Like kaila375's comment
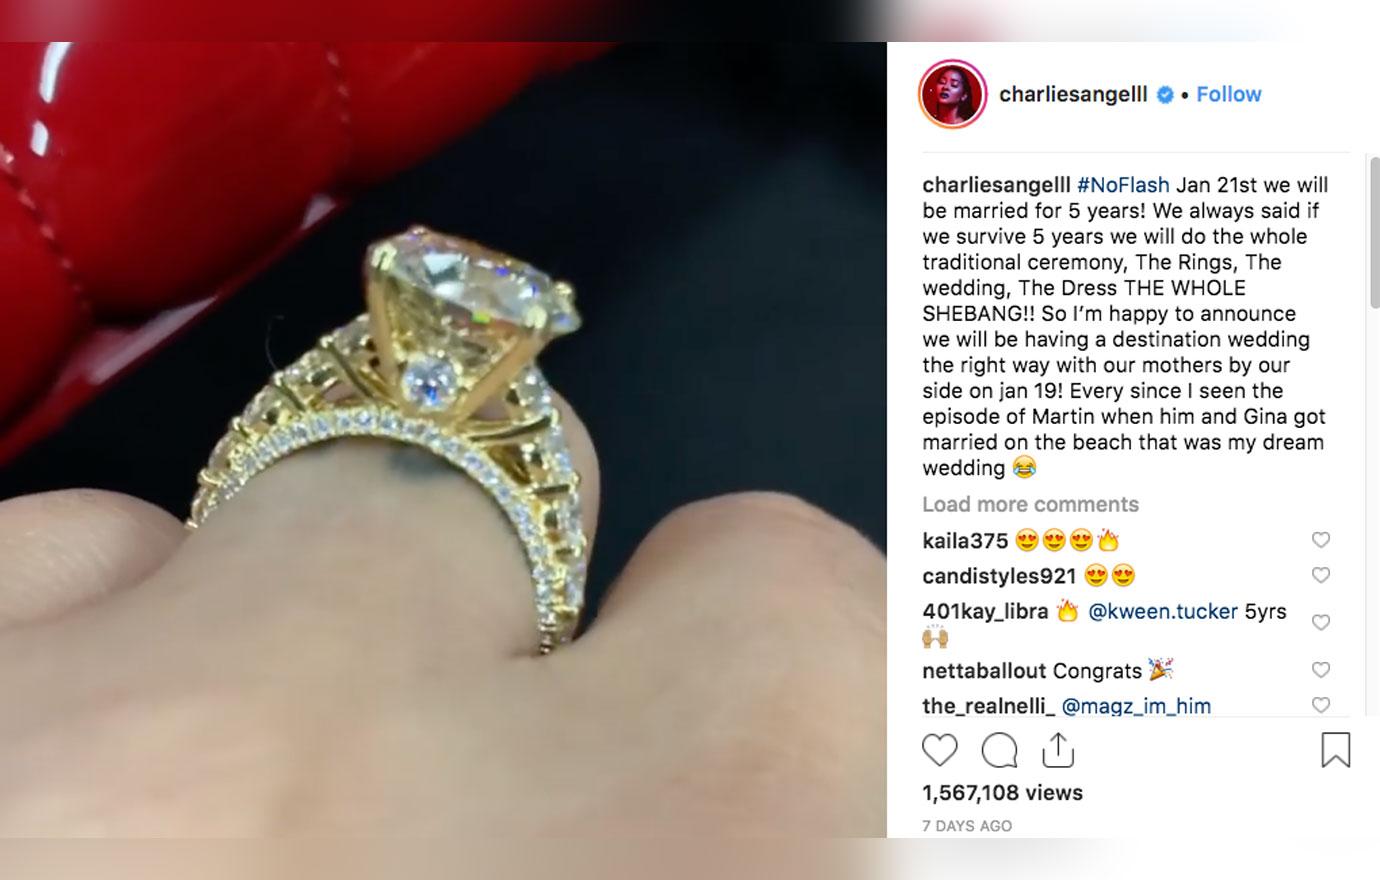 [1321, 540]
